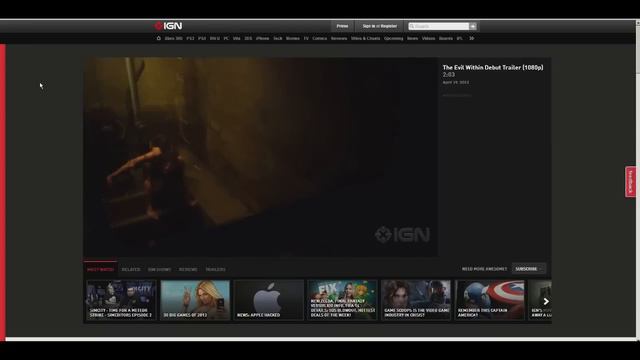
Task: Open Tech nav menu item
Action: [x=278, y=38]
